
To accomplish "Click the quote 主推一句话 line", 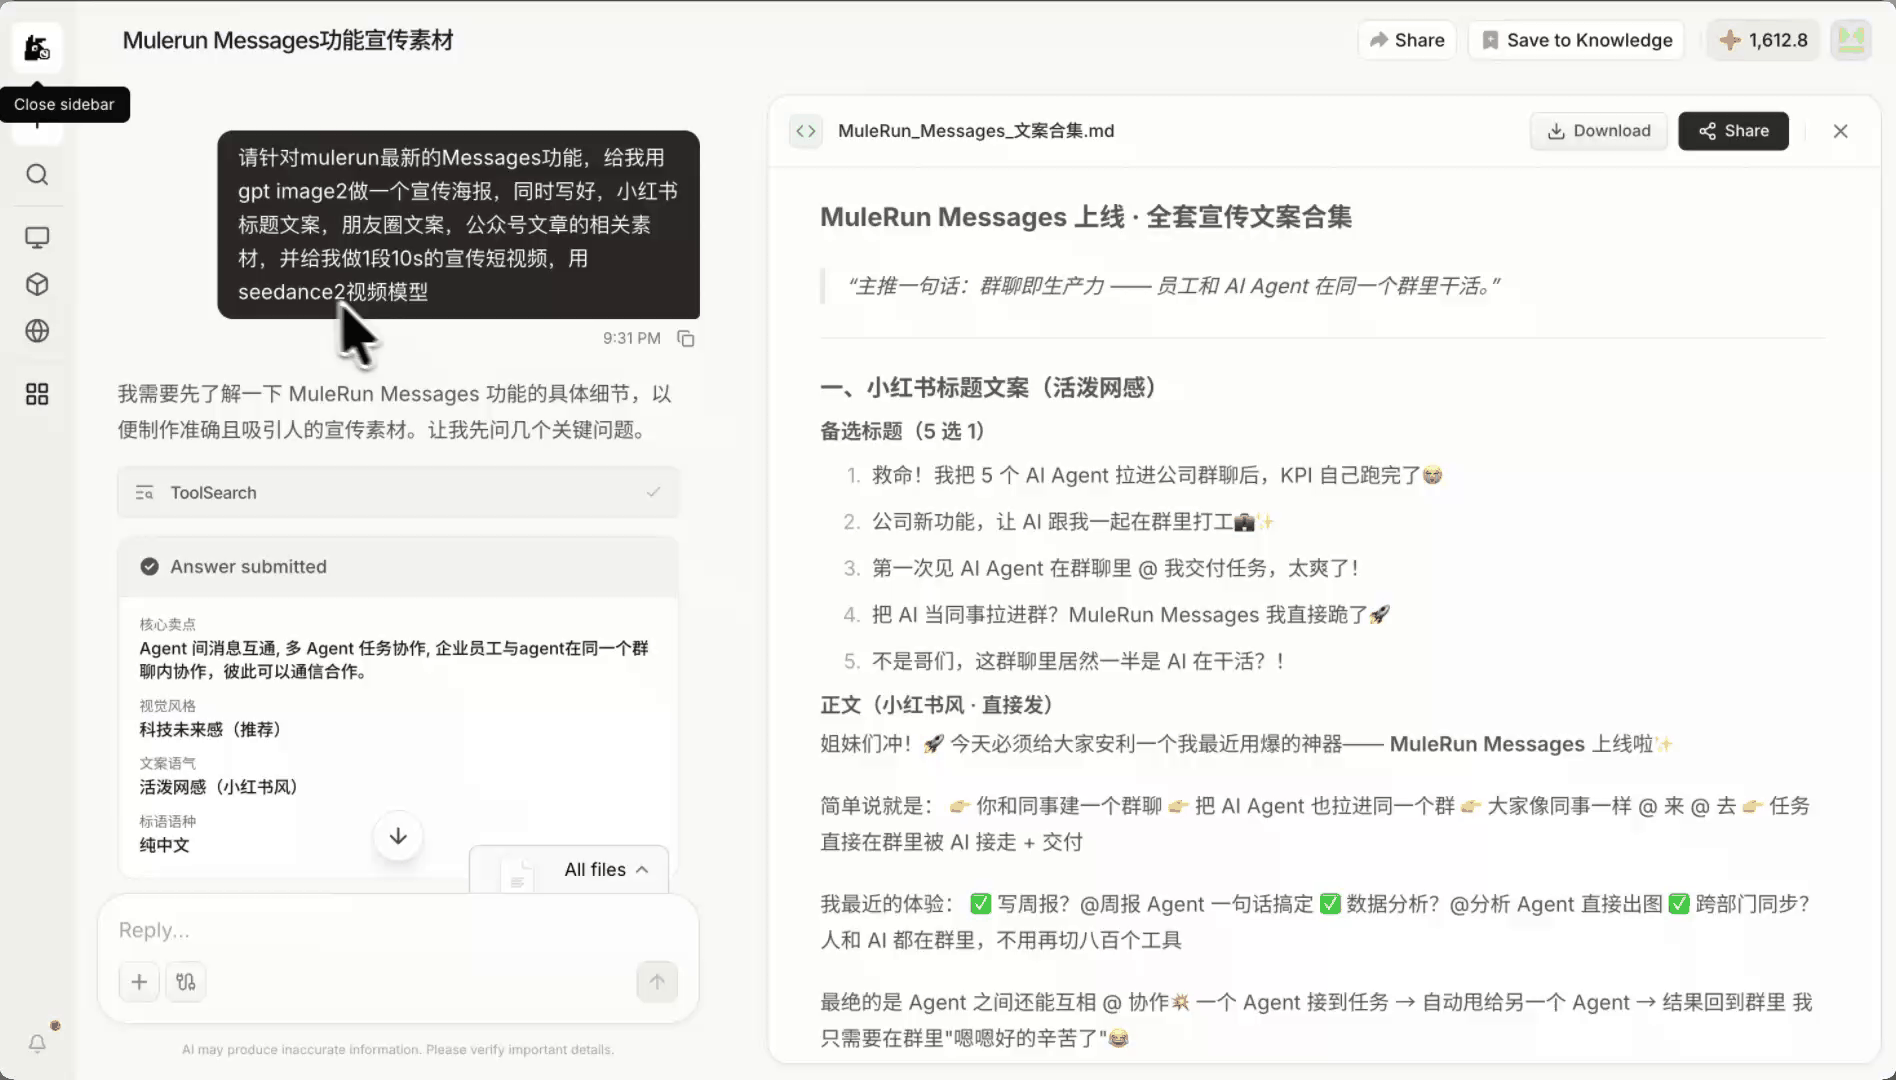I will pos(1174,286).
